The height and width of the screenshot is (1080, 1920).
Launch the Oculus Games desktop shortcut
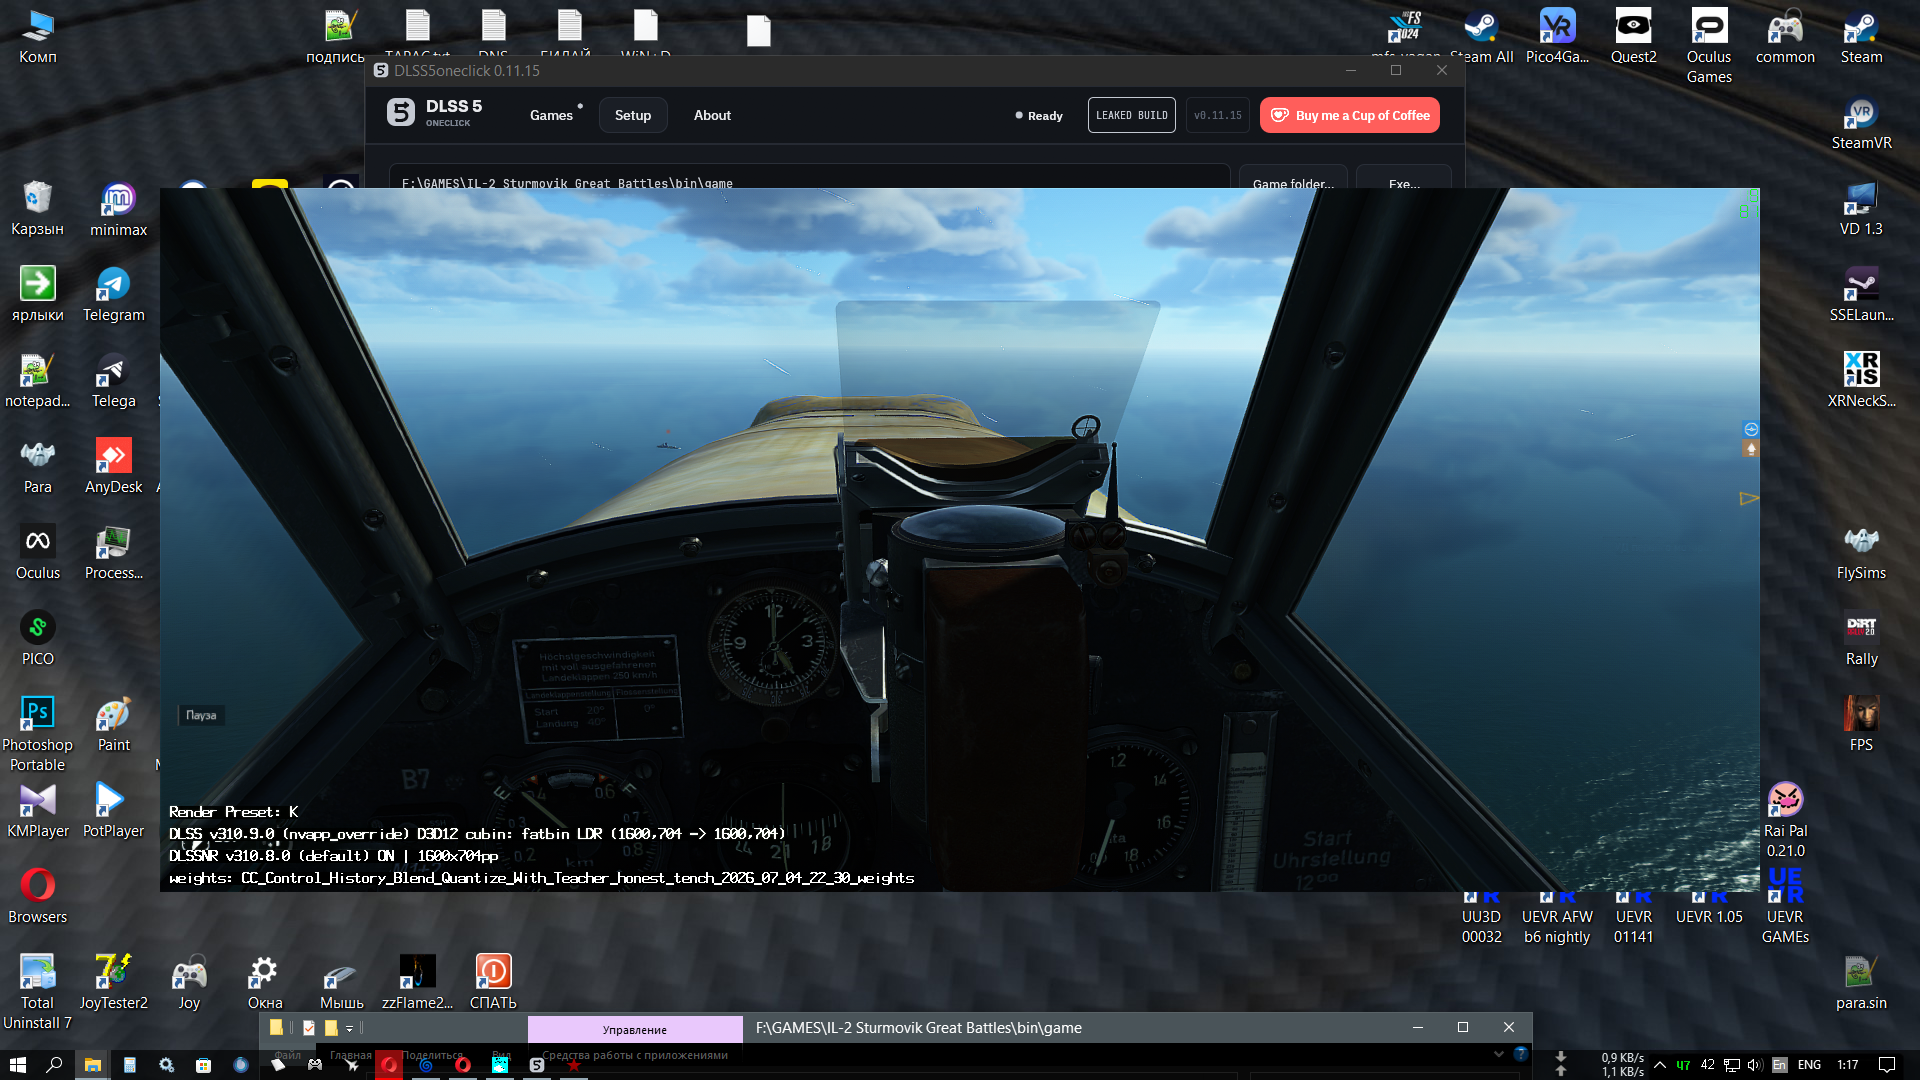1709,45
